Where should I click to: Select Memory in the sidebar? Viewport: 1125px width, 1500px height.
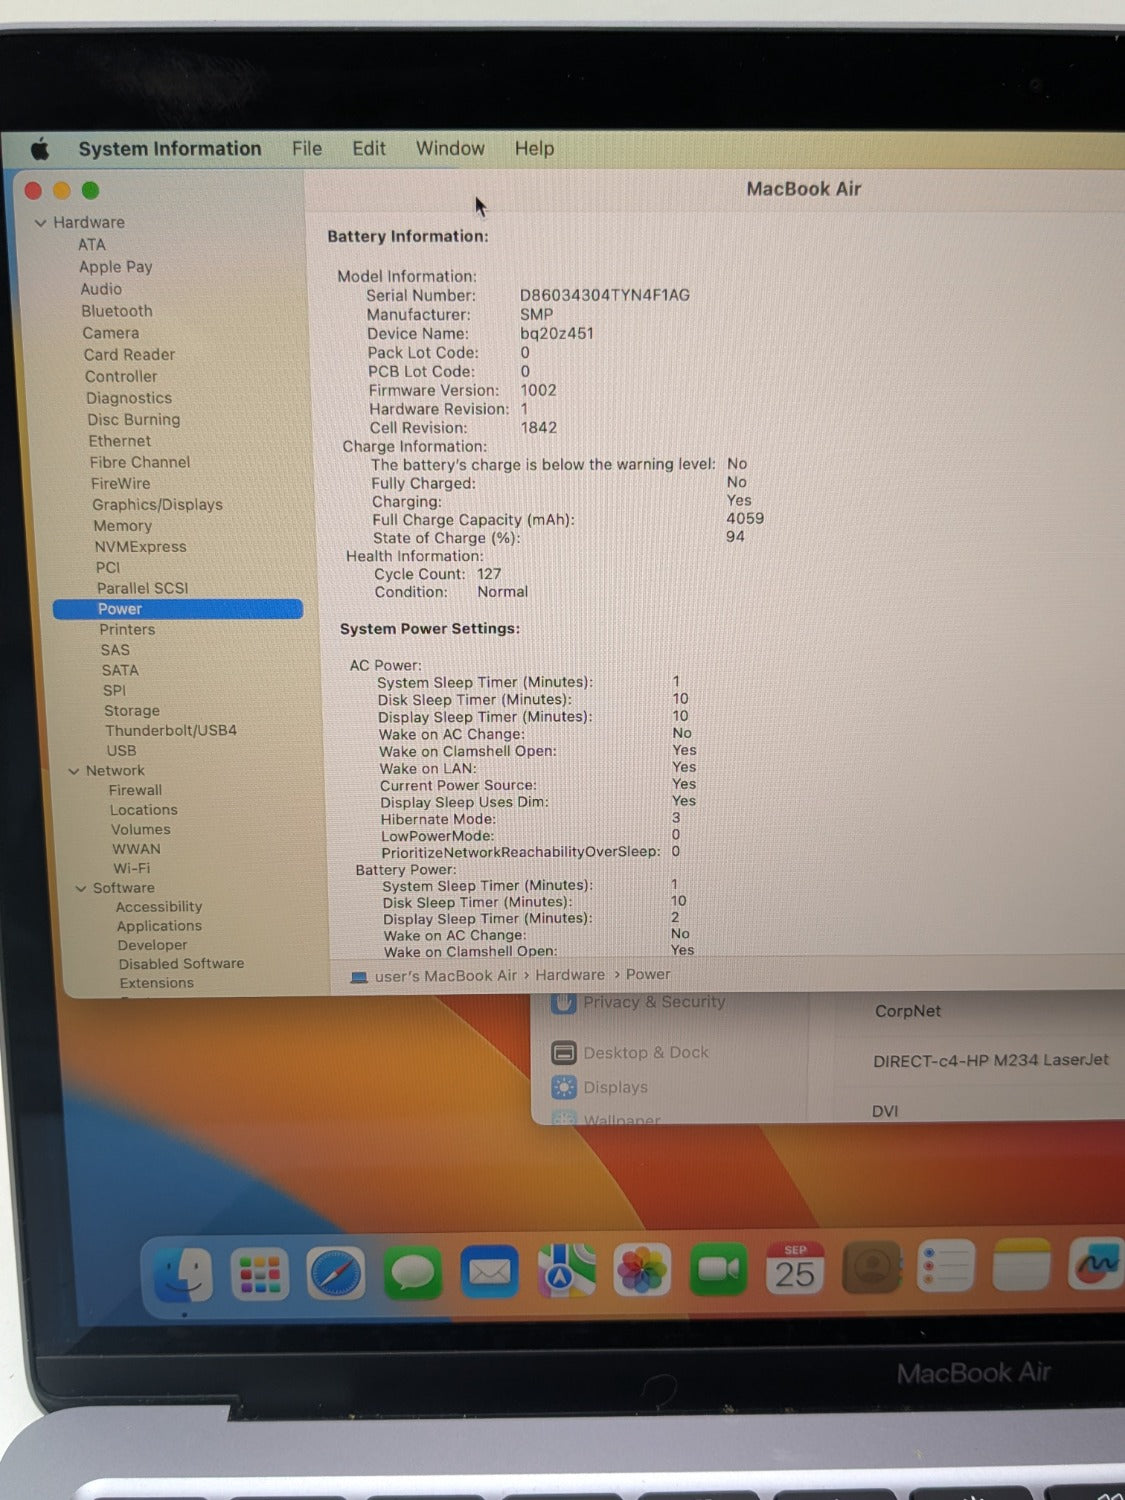point(123,526)
